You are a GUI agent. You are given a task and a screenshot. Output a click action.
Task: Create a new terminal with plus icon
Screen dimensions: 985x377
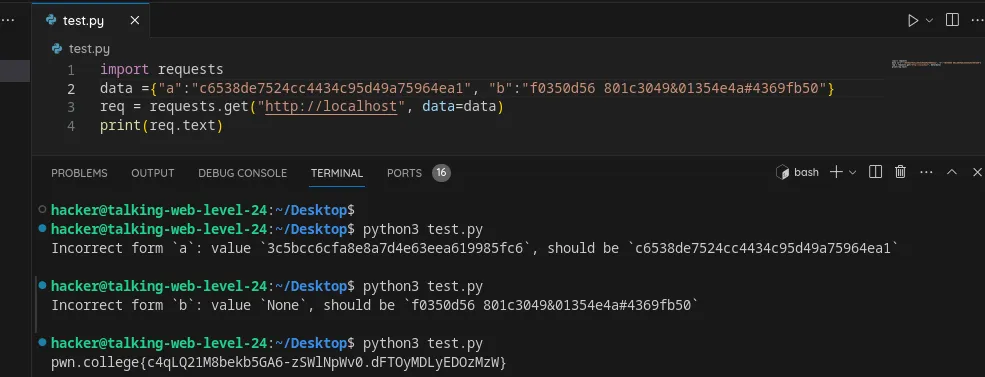click(x=836, y=172)
